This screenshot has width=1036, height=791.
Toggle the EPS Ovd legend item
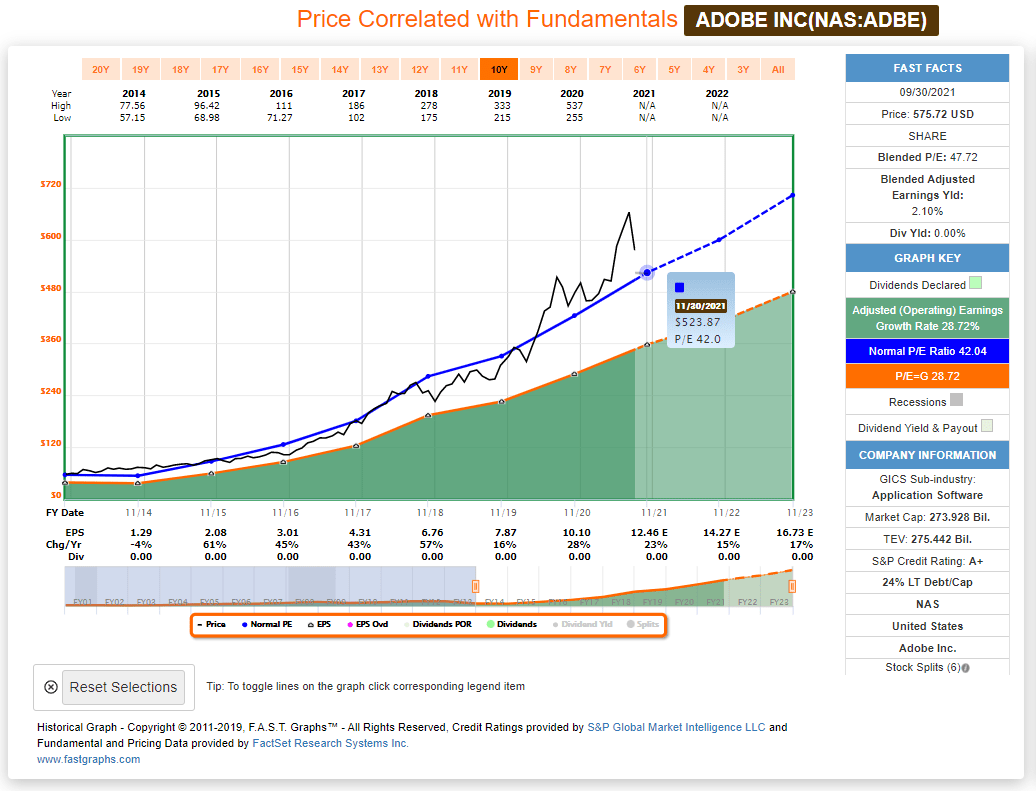coord(368,624)
